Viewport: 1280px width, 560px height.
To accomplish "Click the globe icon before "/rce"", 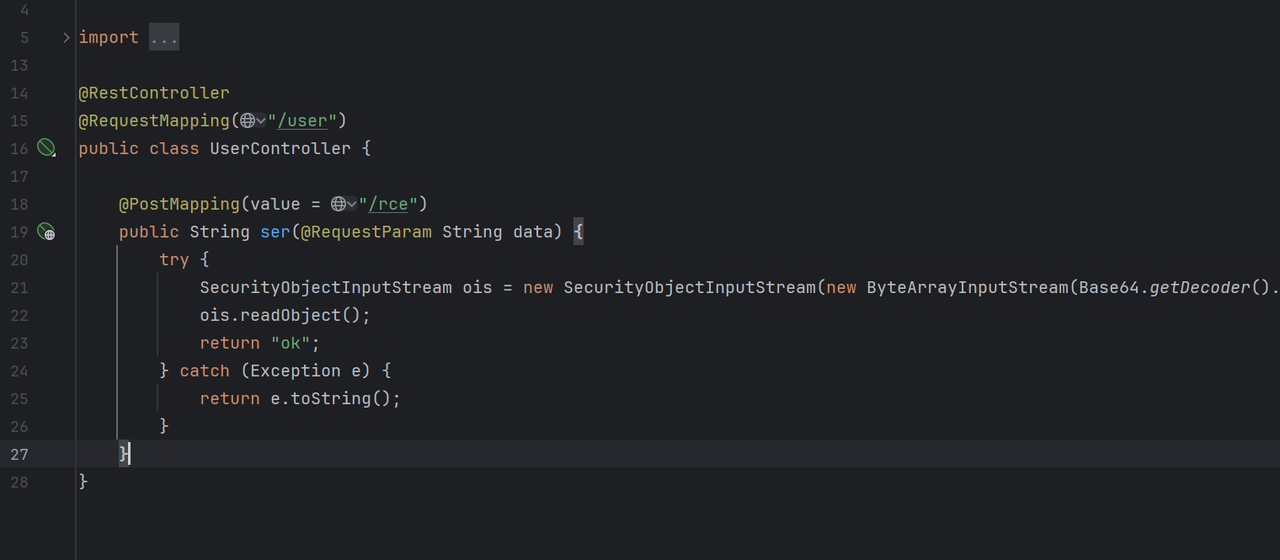I will pyautogui.click(x=339, y=204).
